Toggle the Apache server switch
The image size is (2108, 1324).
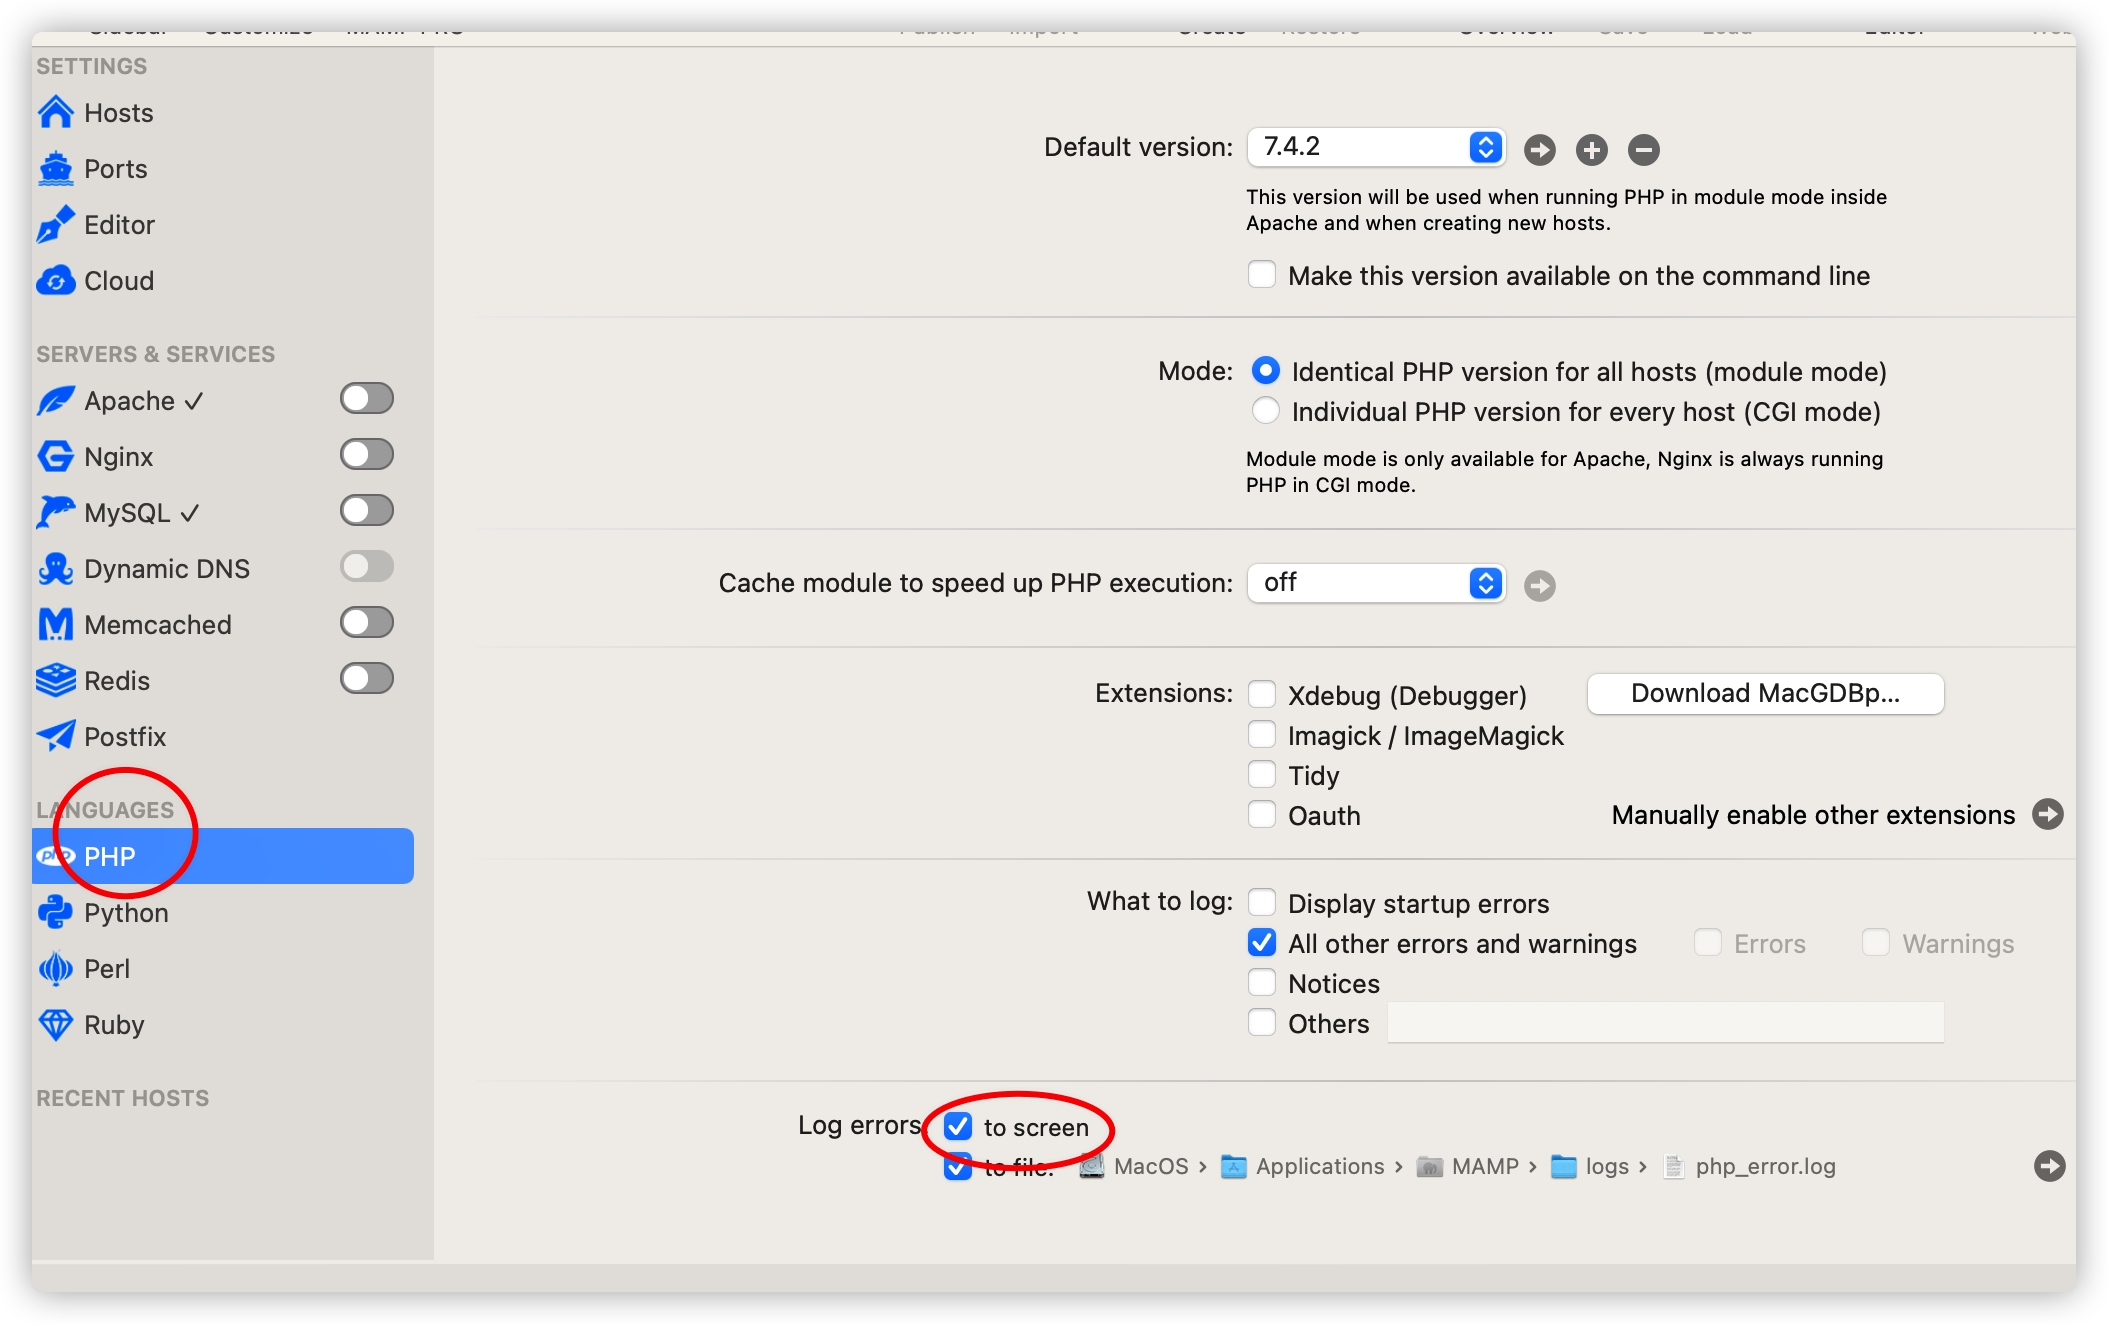[x=367, y=399]
